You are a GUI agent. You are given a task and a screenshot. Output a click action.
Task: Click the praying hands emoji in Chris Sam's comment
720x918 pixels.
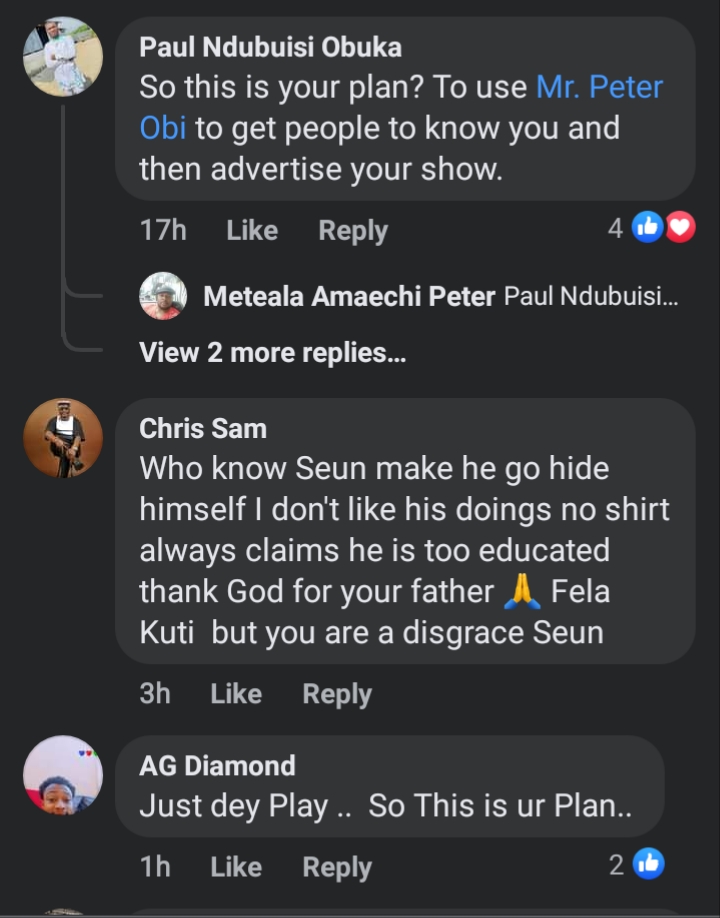coord(522,591)
